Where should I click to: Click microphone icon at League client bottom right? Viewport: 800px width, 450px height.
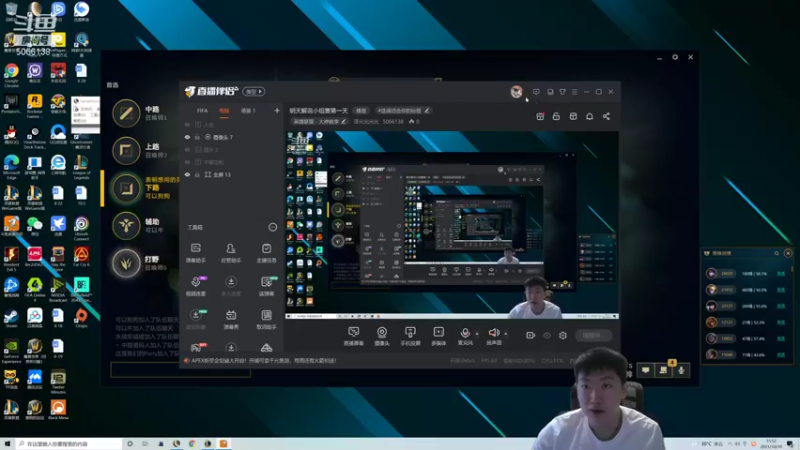(x=681, y=370)
